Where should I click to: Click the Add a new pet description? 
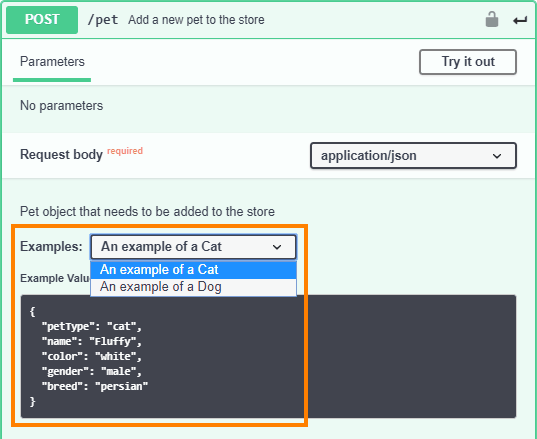click(x=196, y=20)
